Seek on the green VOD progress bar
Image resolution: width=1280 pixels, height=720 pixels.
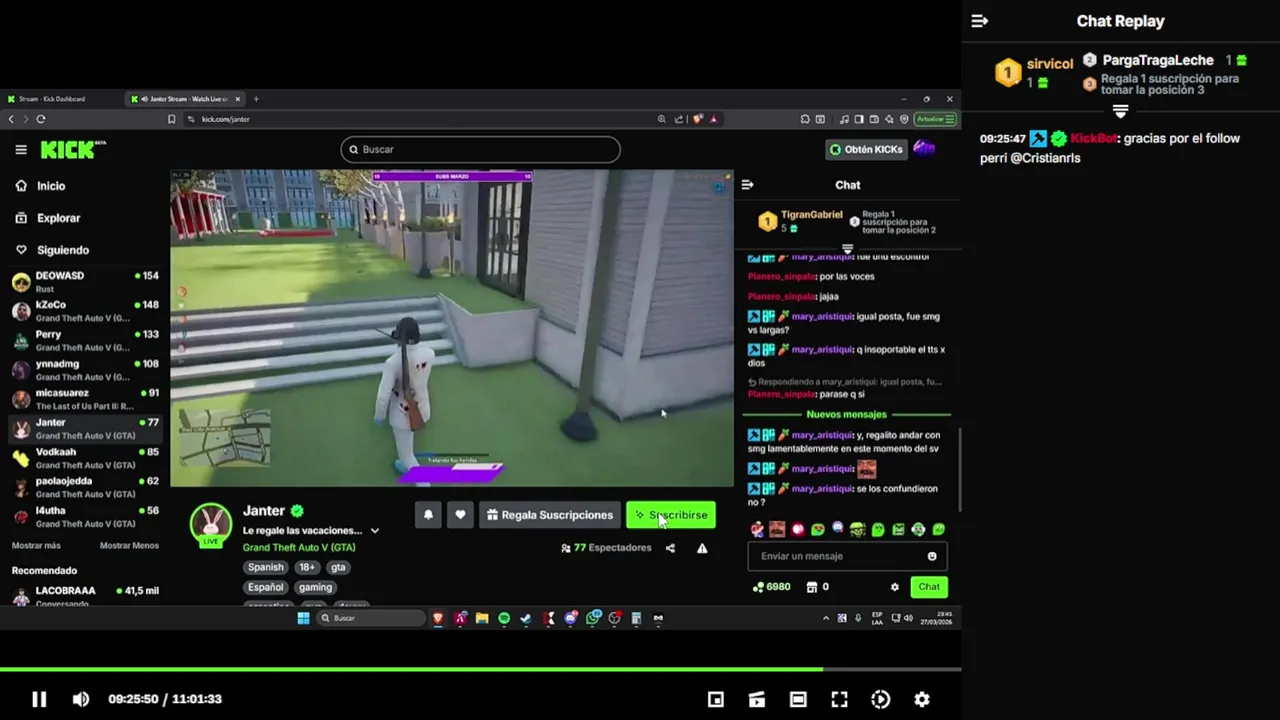[480, 669]
